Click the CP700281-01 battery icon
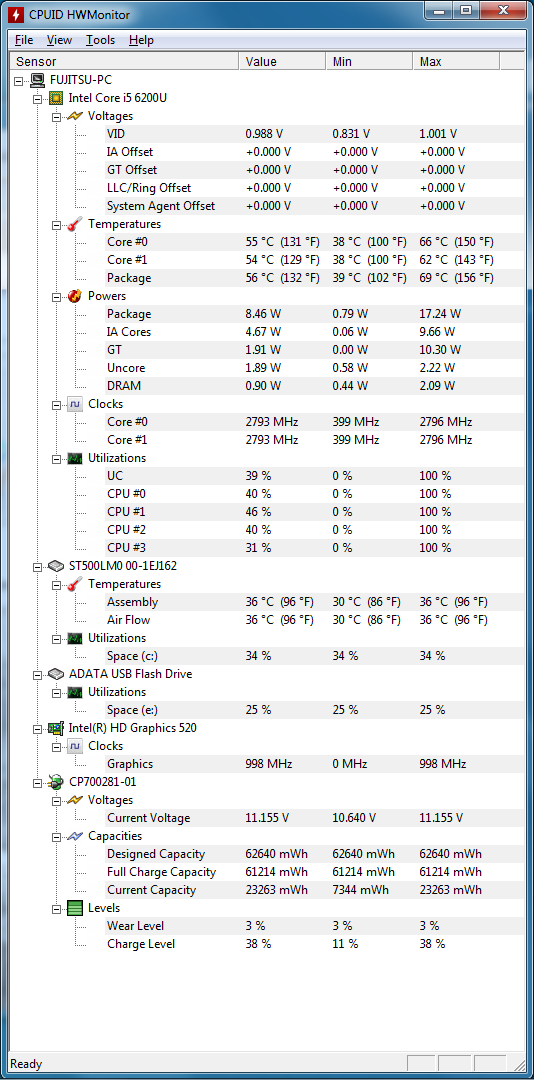This screenshot has width=534, height=1080. (57, 782)
